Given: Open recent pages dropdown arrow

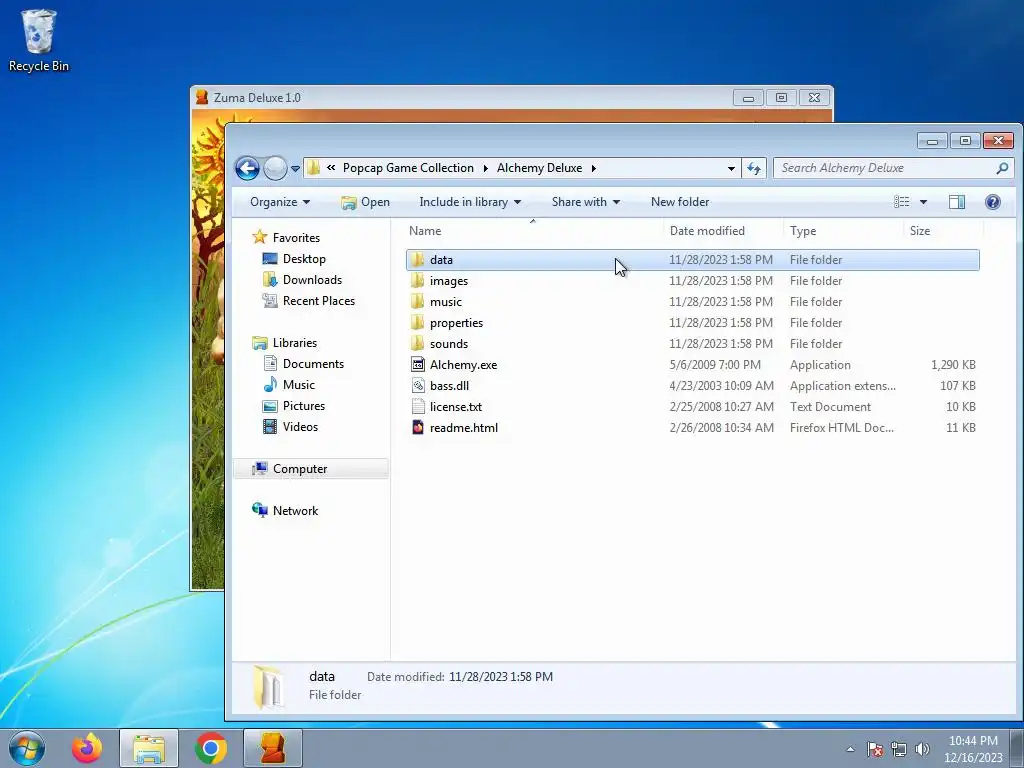Looking at the screenshot, I should point(295,168).
